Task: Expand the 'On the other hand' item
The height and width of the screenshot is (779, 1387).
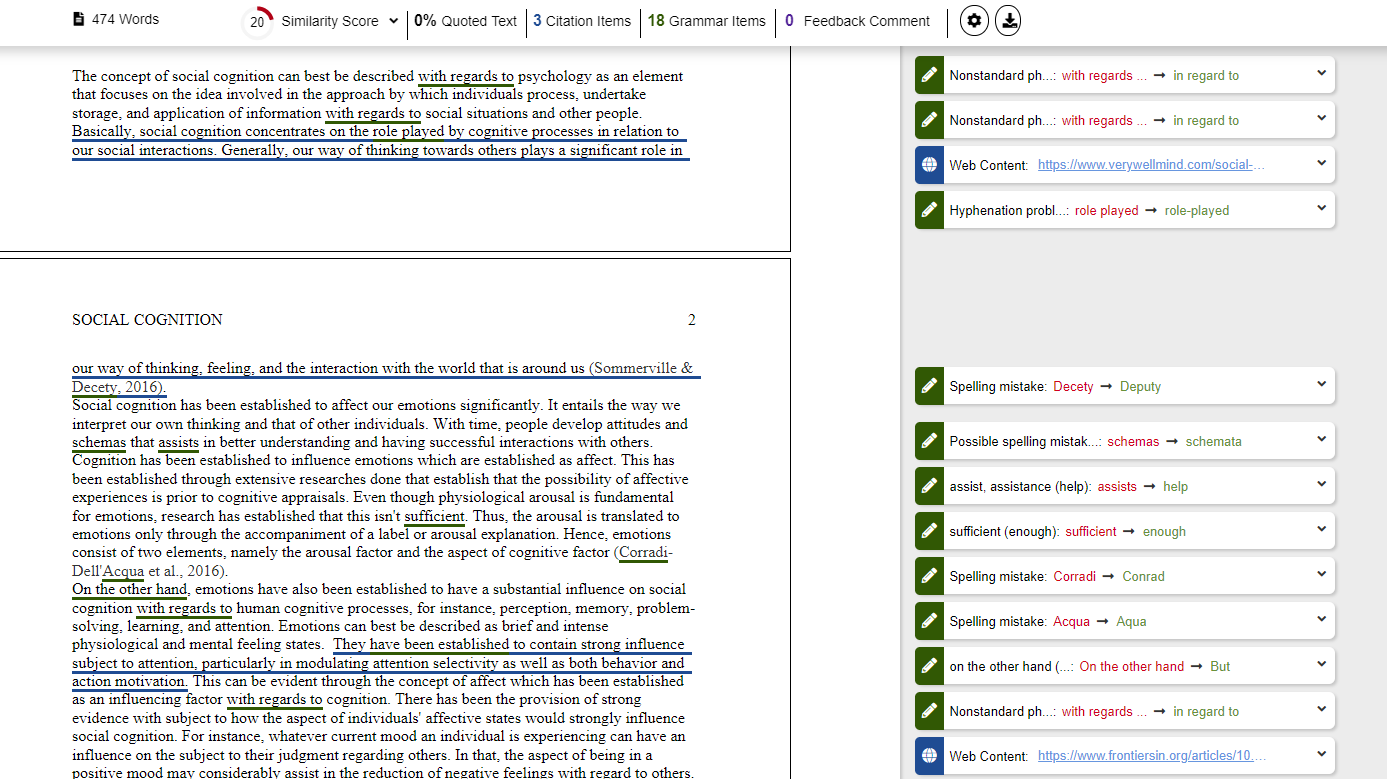Action: (1321, 664)
